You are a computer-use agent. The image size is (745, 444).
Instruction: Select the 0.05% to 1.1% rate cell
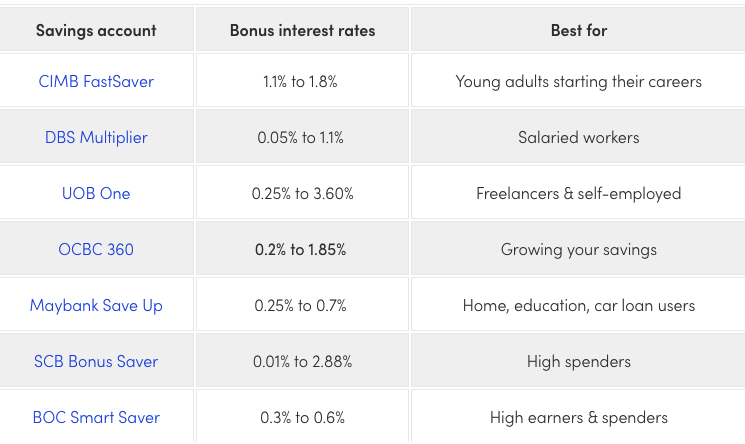300,137
